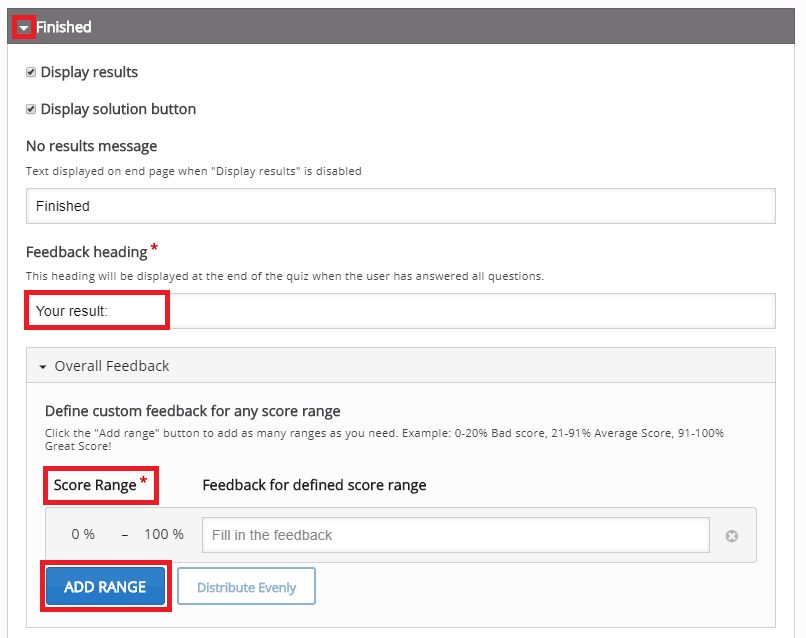The image size is (806, 638).
Task: Click the Display results label text
Action: click(89, 72)
